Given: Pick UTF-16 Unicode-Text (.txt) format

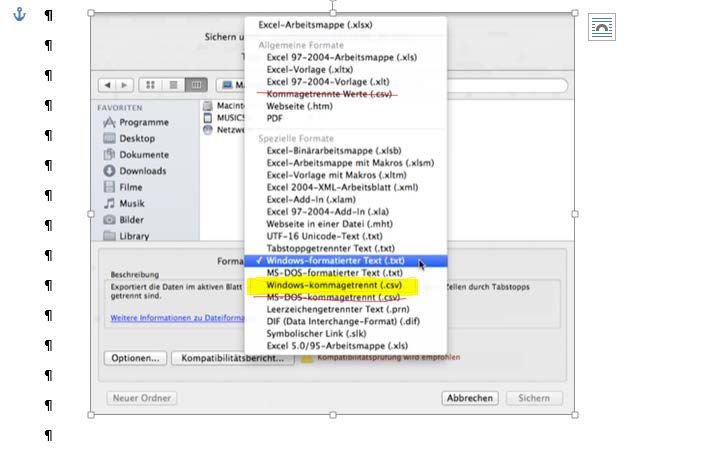Looking at the screenshot, I should [324, 236].
